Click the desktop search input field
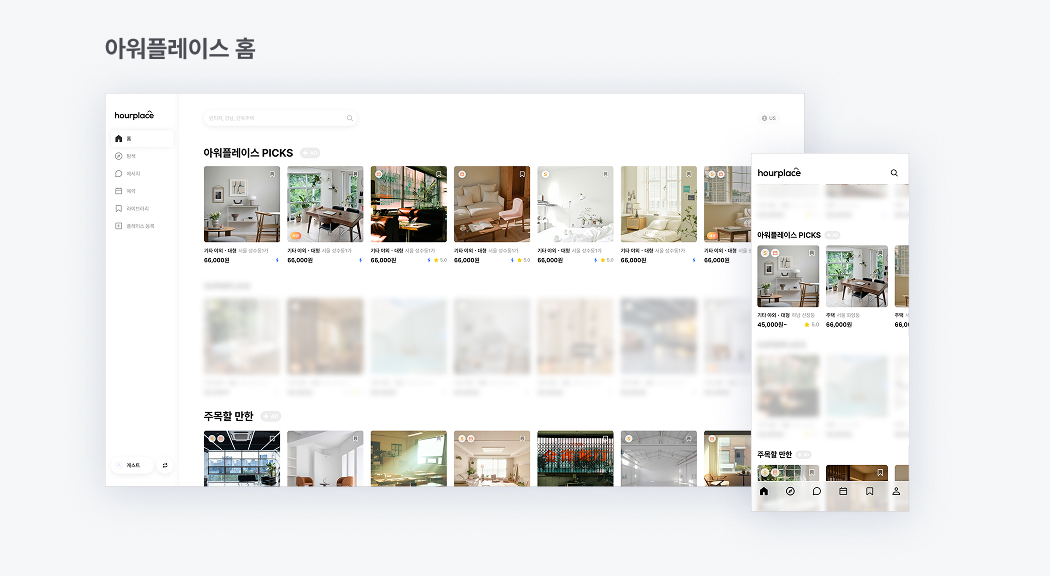This screenshot has width=1050, height=576. click(x=280, y=118)
